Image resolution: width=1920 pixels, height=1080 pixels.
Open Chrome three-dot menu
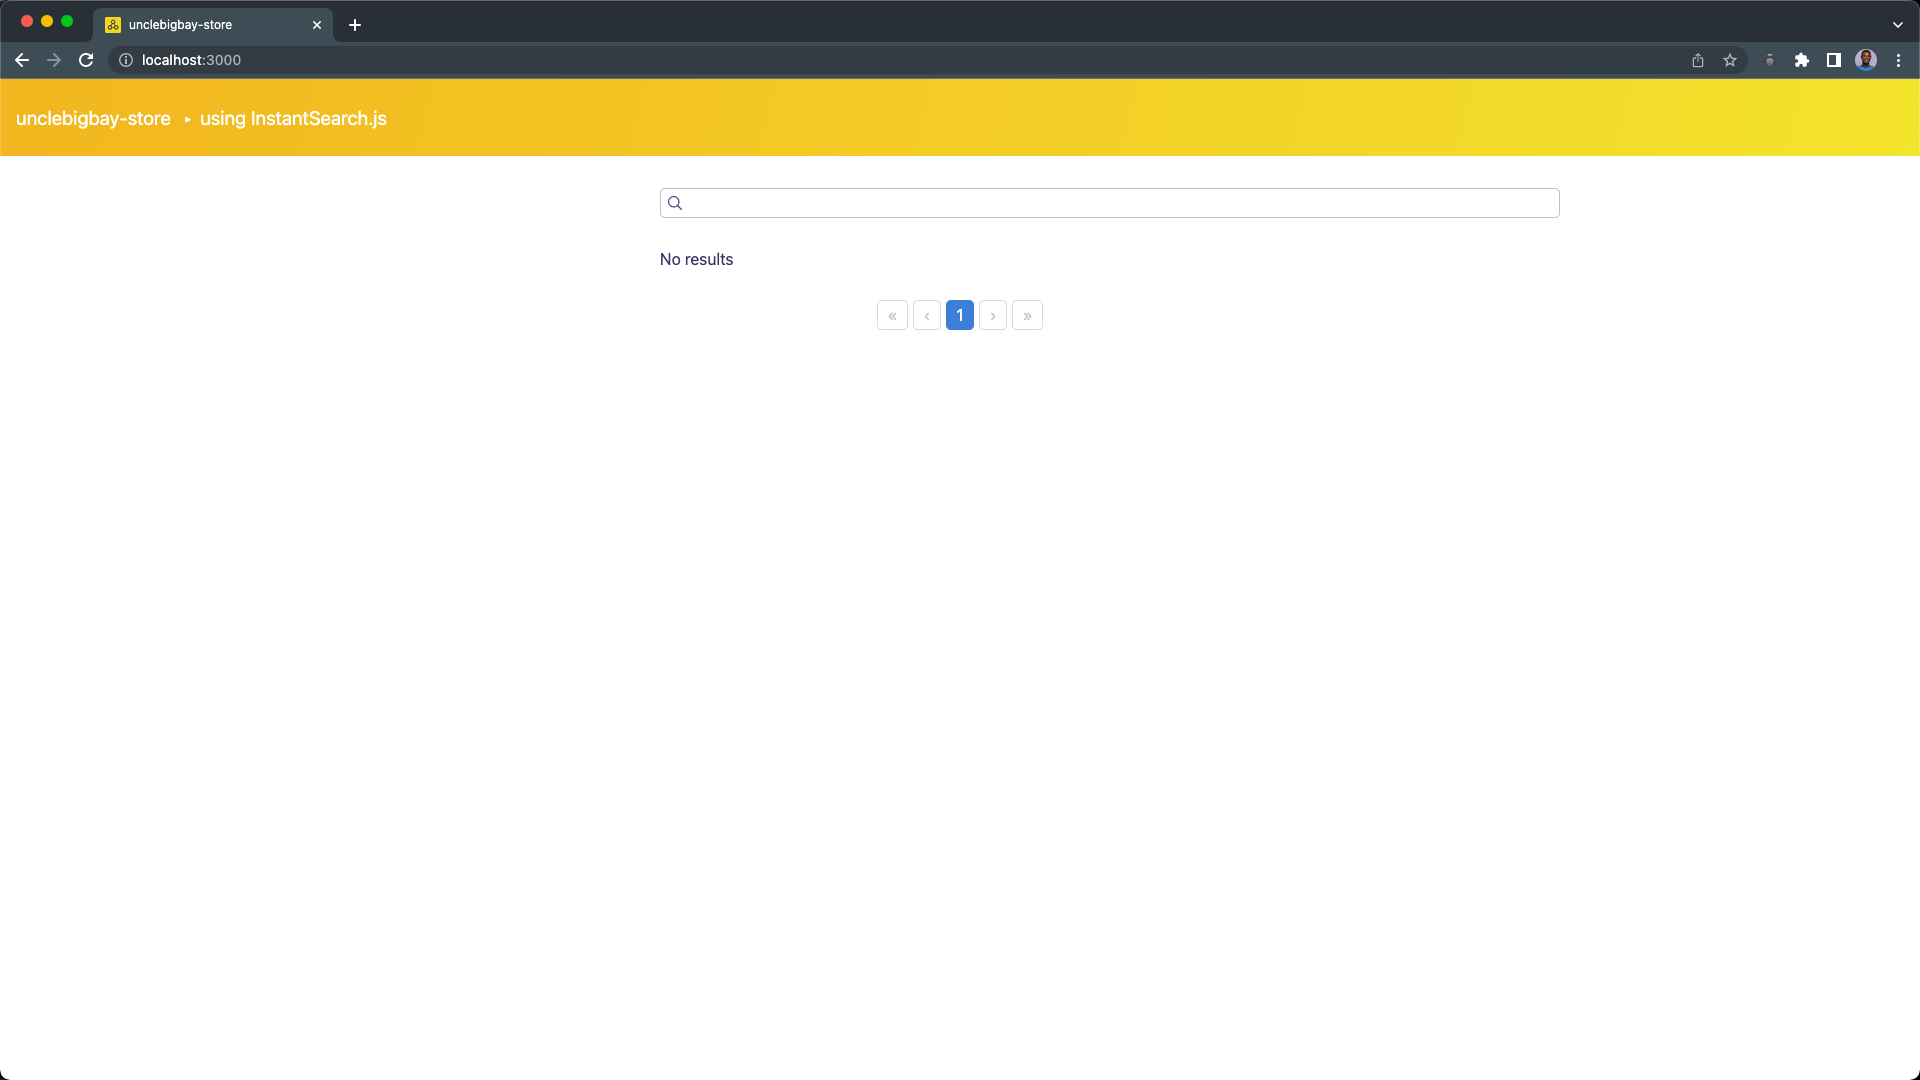coord(1898,60)
